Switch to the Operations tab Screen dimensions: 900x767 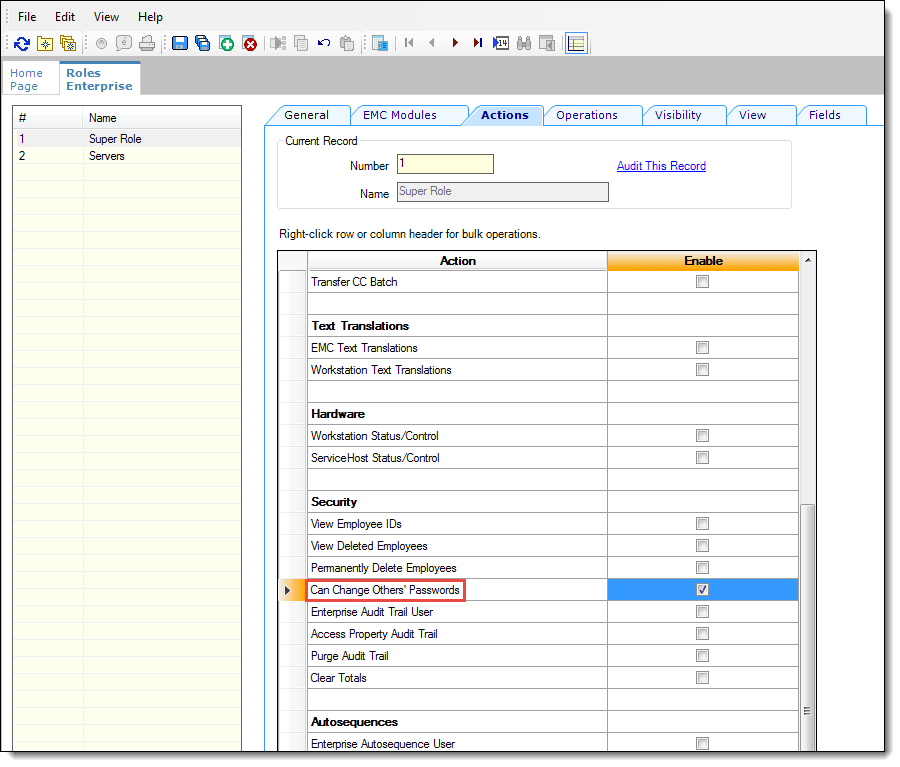pyautogui.click(x=592, y=115)
